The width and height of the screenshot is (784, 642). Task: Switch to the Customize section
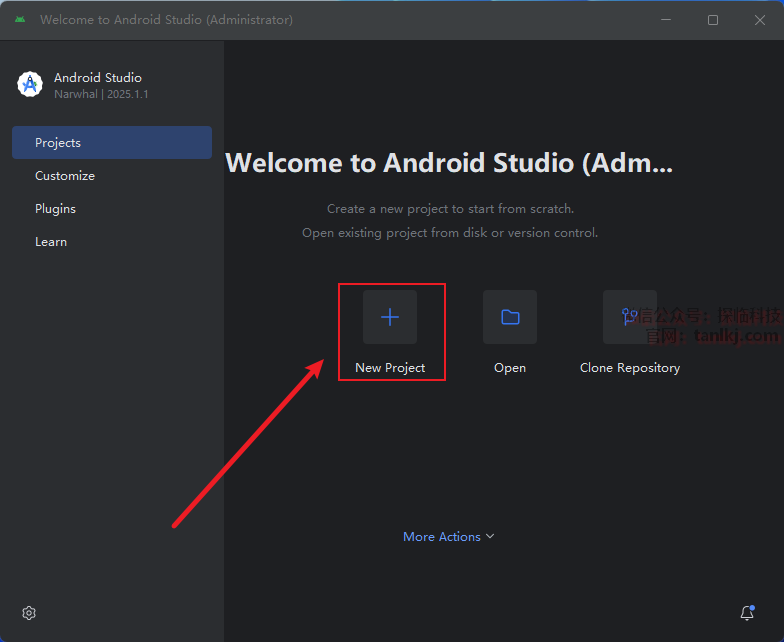[65, 176]
